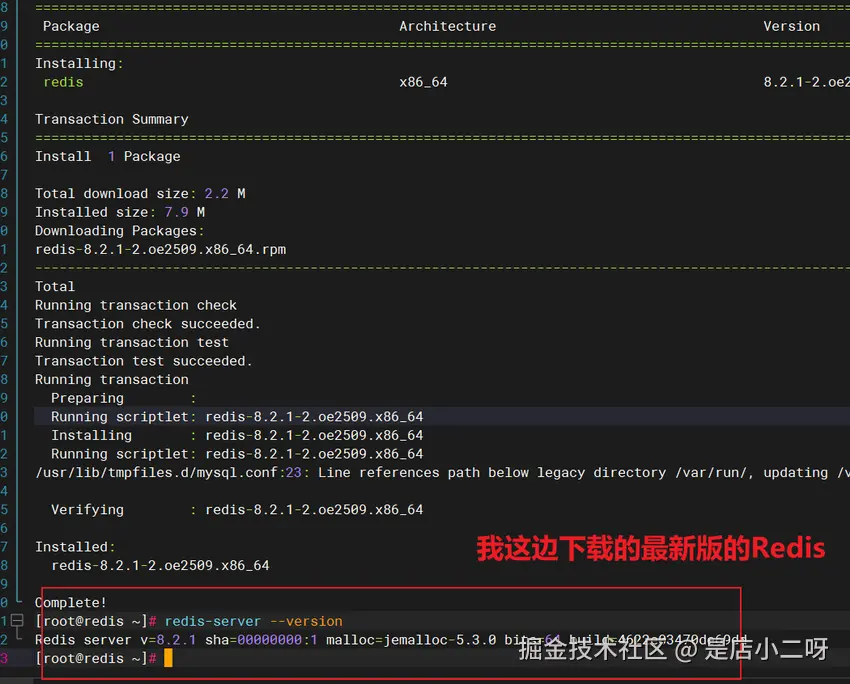The width and height of the screenshot is (850, 684).
Task: Select 'redis-8.2.1-2.oe2509.x86_64.rpm' filename line
Action: point(160,249)
